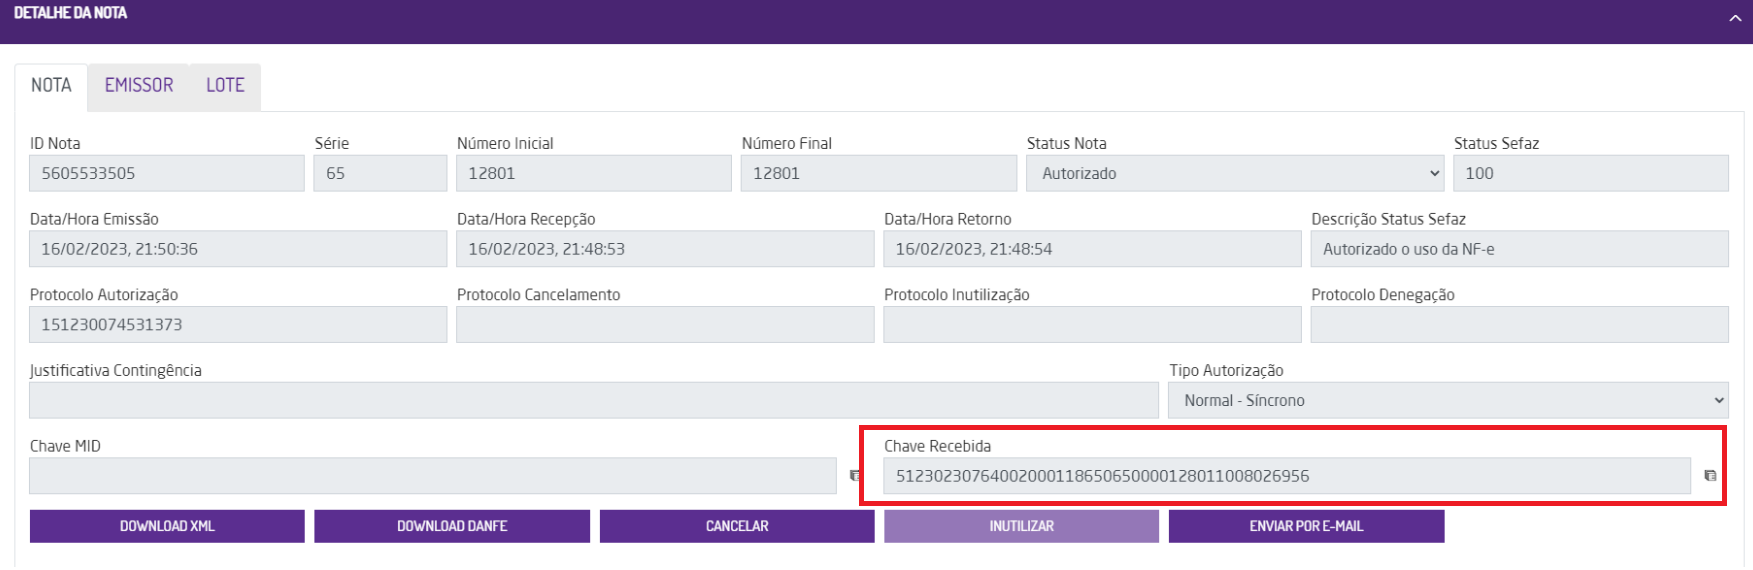
Task: Copy the Chave MID value icon
Action: (855, 476)
